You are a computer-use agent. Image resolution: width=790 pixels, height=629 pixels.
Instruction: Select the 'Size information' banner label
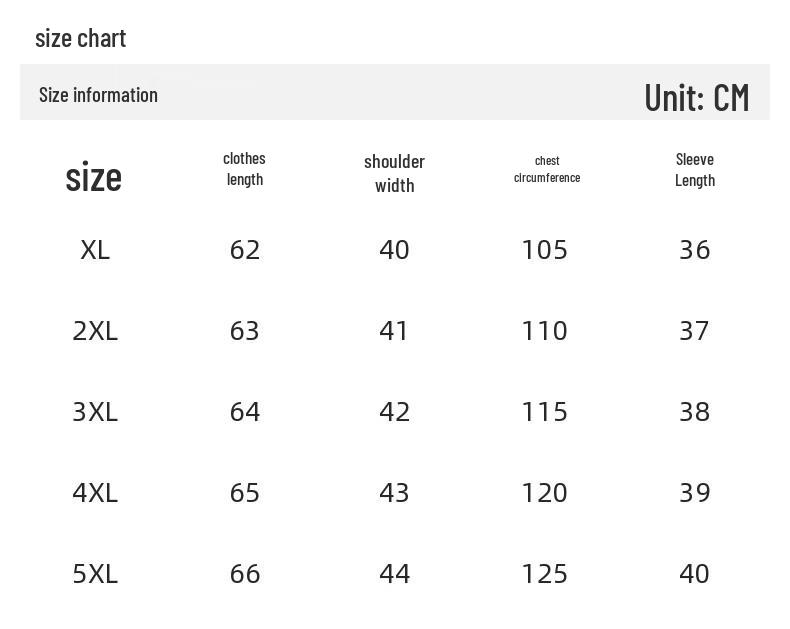pyautogui.click(x=98, y=95)
